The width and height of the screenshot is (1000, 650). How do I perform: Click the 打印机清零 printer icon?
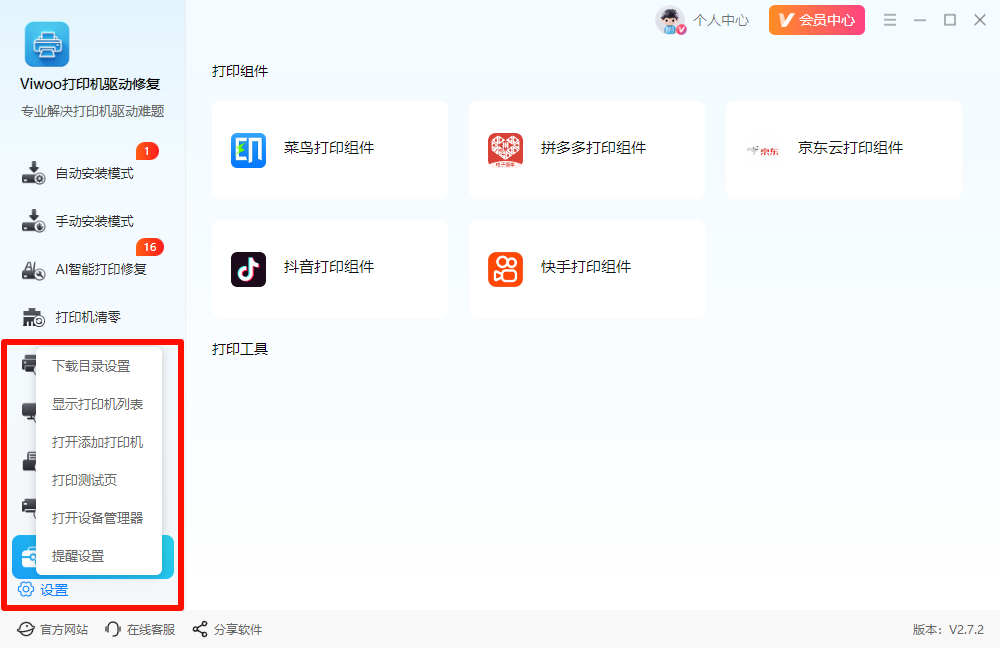tap(33, 316)
